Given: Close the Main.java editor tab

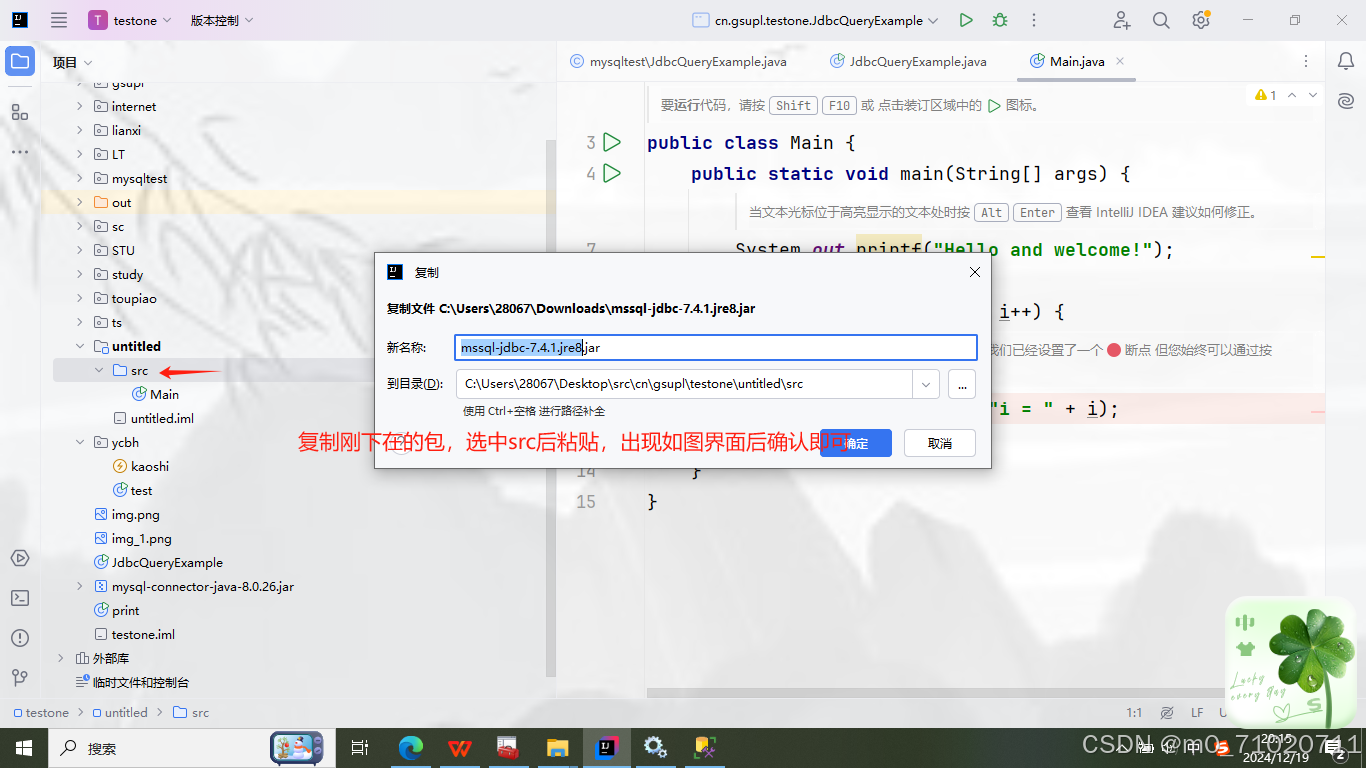Looking at the screenshot, I should pyautogui.click(x=1120, y=61).
